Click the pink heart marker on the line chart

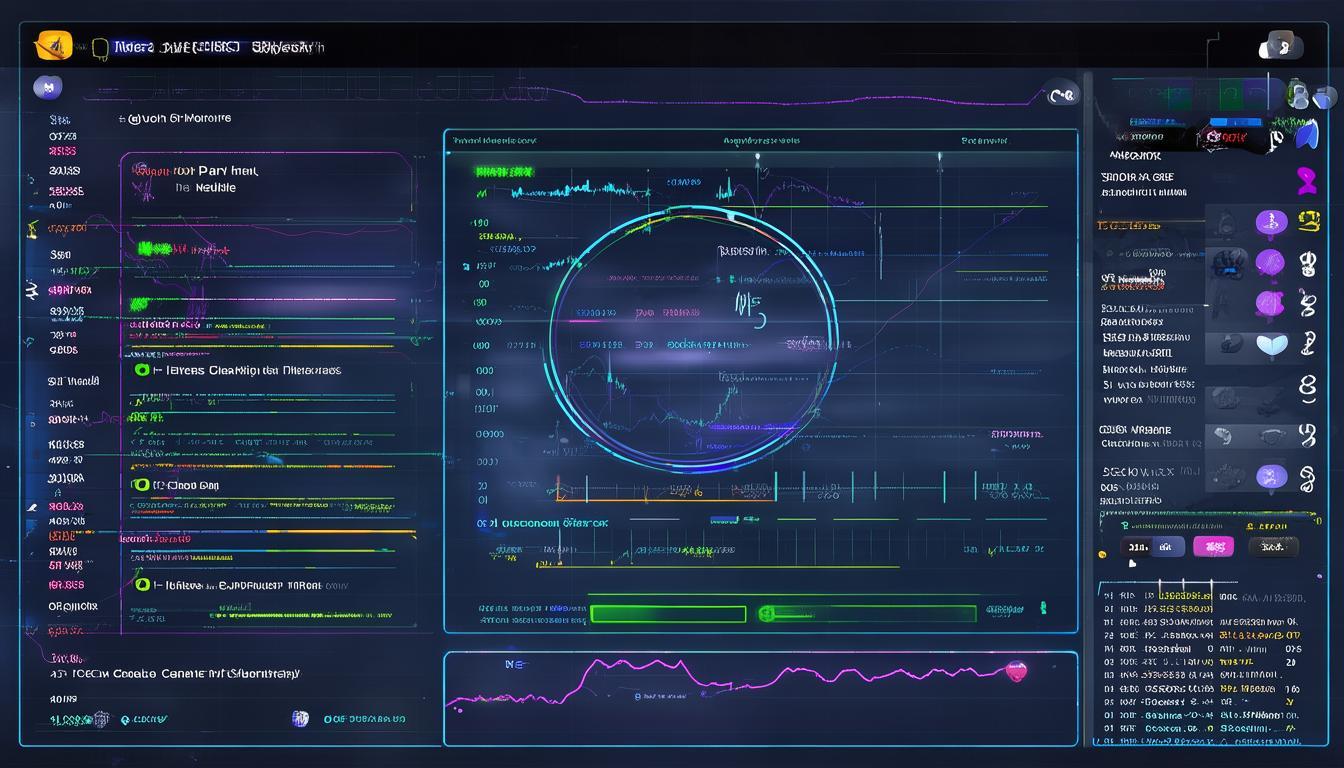click(x=1016, y=671)
